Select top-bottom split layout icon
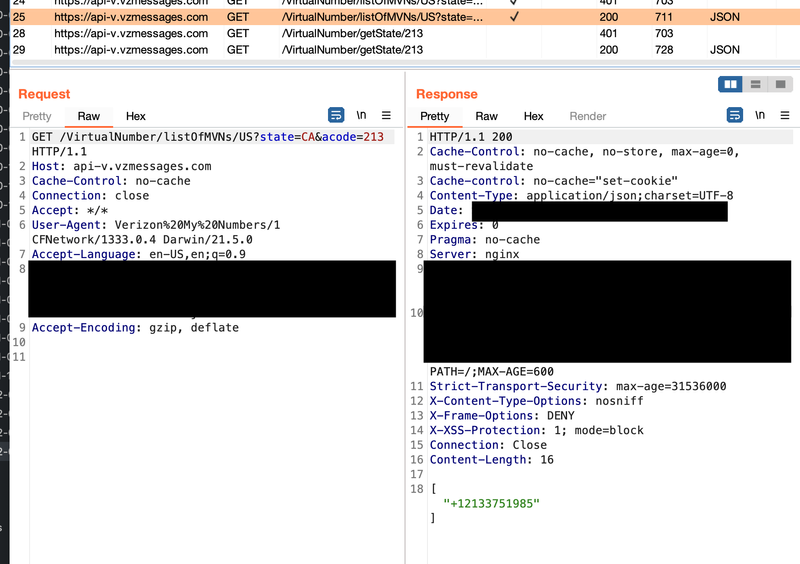The width and height of the screenshot is (800, 564). [756, 84]
